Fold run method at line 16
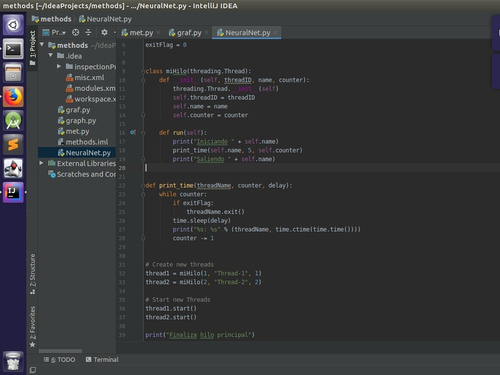Viewport: 500px width, 375px height. pos(143,133)
